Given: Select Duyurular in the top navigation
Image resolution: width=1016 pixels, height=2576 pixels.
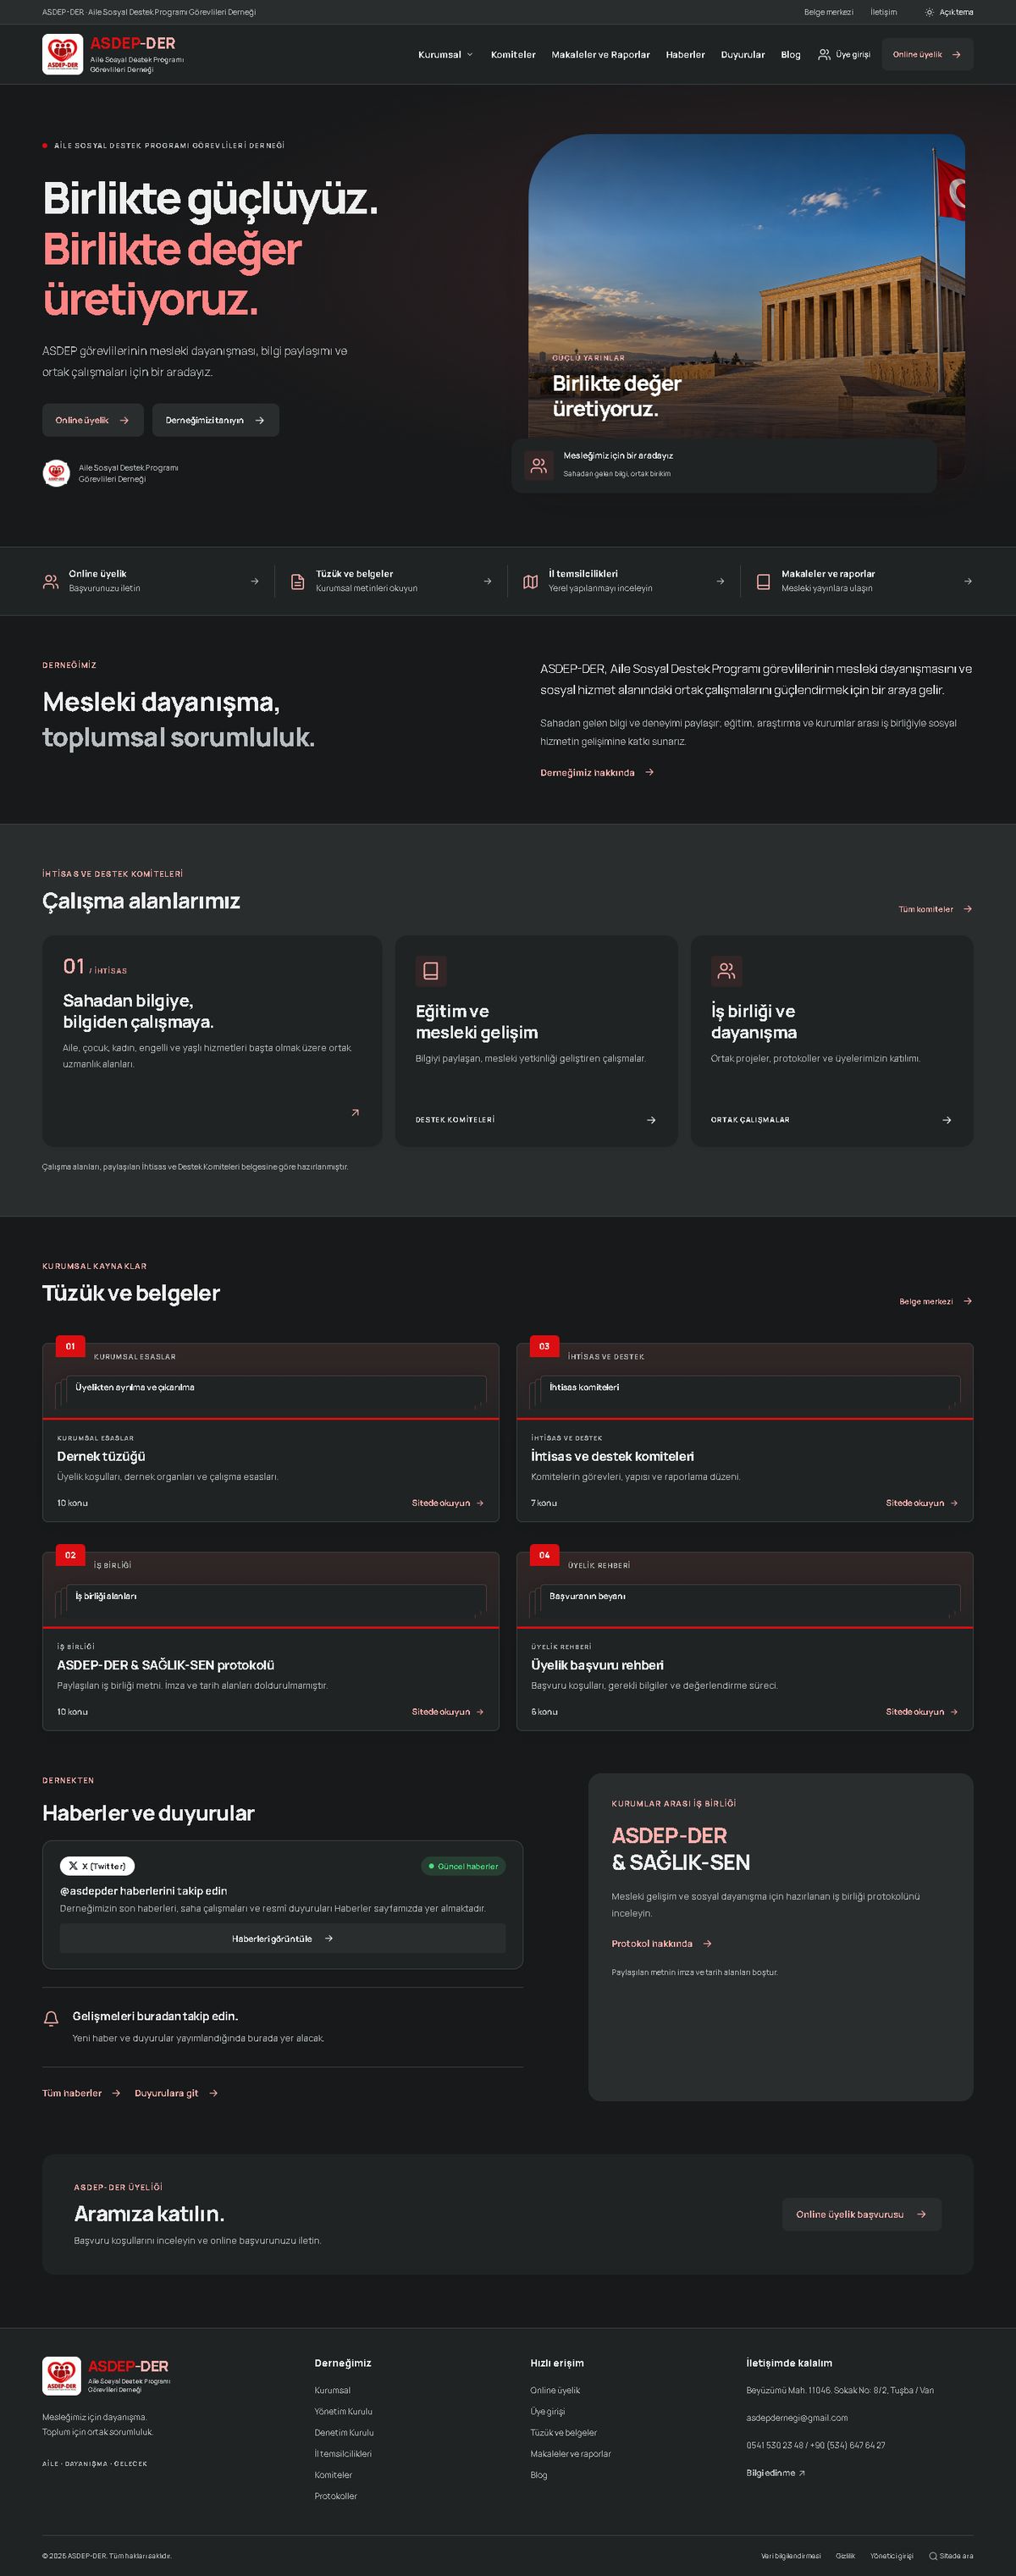Looking at the screenshot, I should coord(743,55).
